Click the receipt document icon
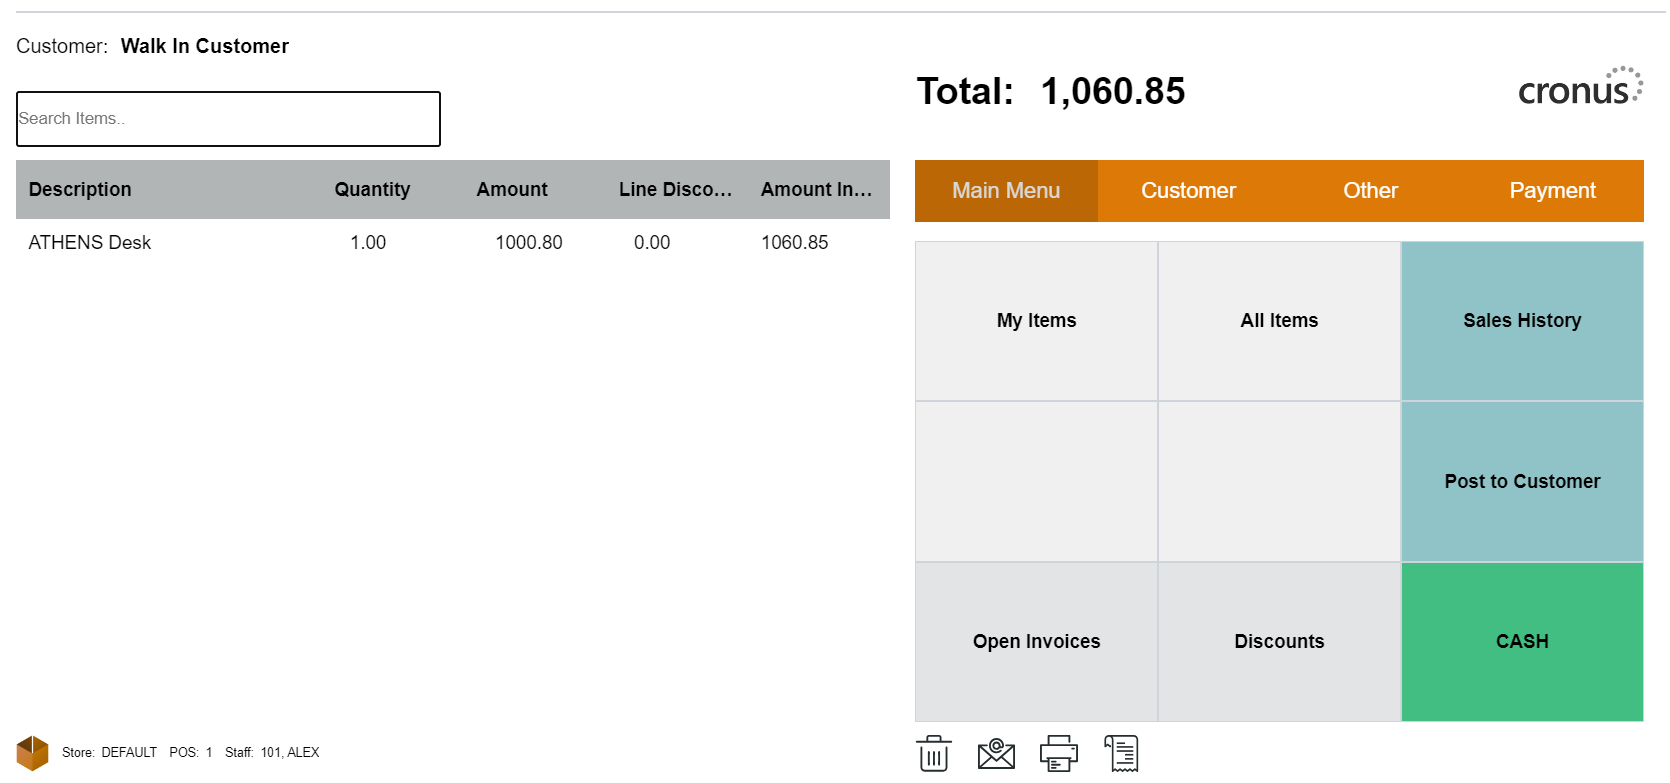This screenshot has height=783, width=1670. point(1121,753)
